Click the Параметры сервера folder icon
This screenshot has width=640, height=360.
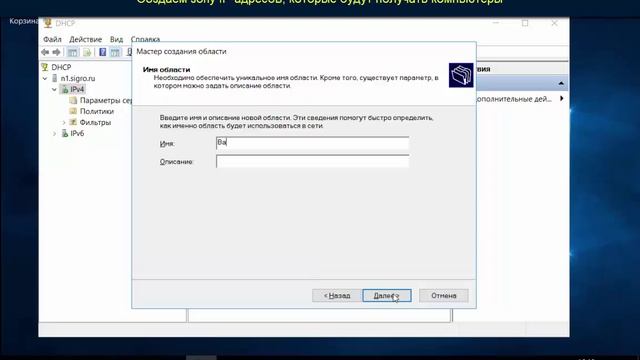73,100
